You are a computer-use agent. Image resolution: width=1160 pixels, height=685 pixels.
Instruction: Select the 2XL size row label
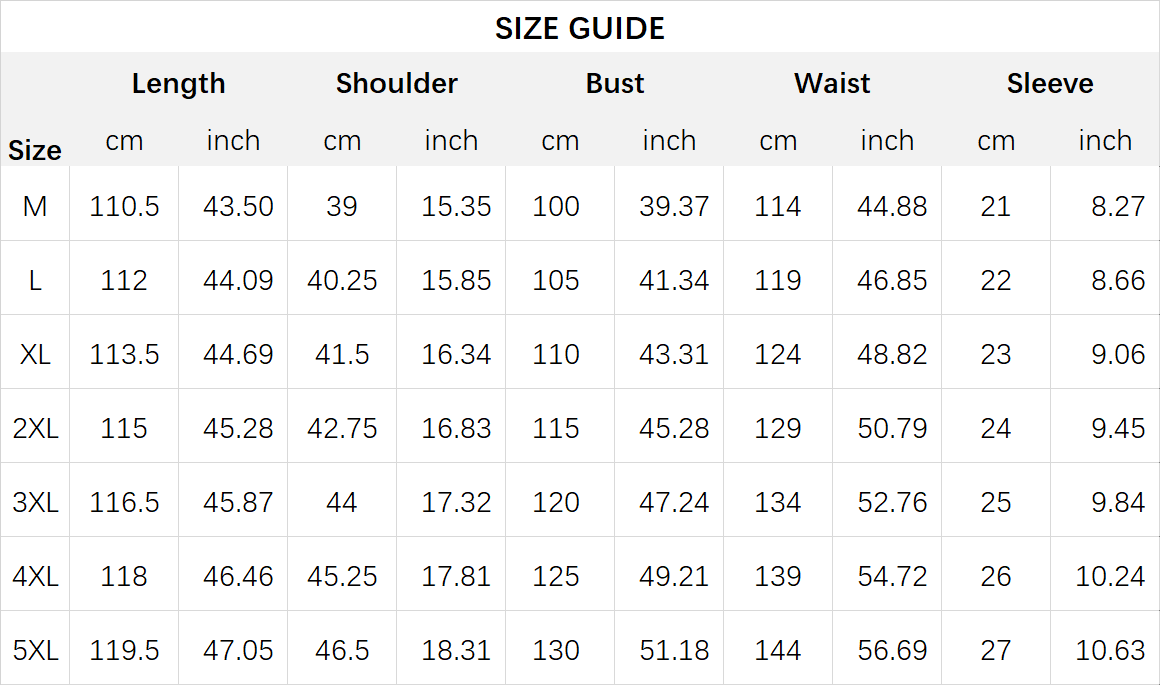click(35, 428)
